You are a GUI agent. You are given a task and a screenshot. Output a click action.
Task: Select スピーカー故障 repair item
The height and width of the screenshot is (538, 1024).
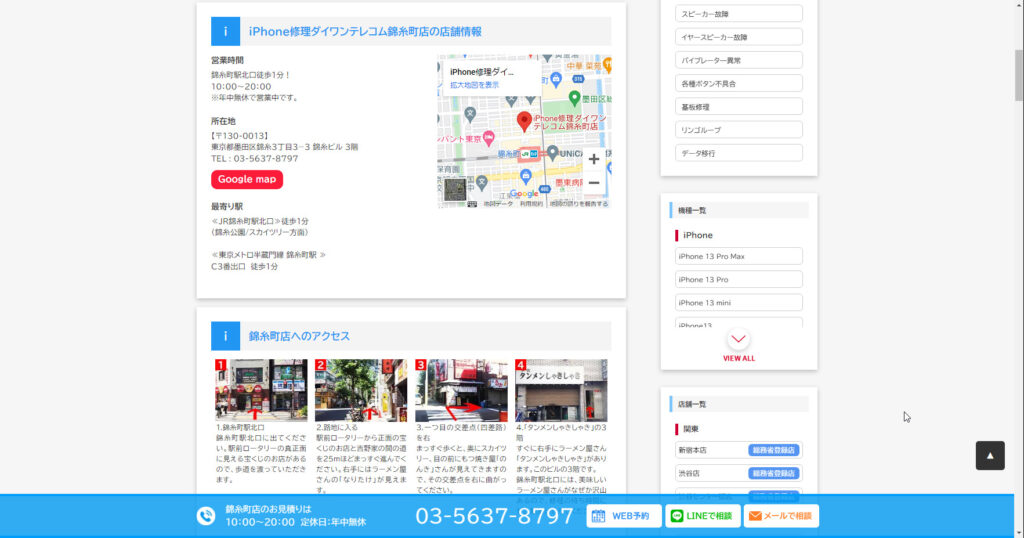739,14
